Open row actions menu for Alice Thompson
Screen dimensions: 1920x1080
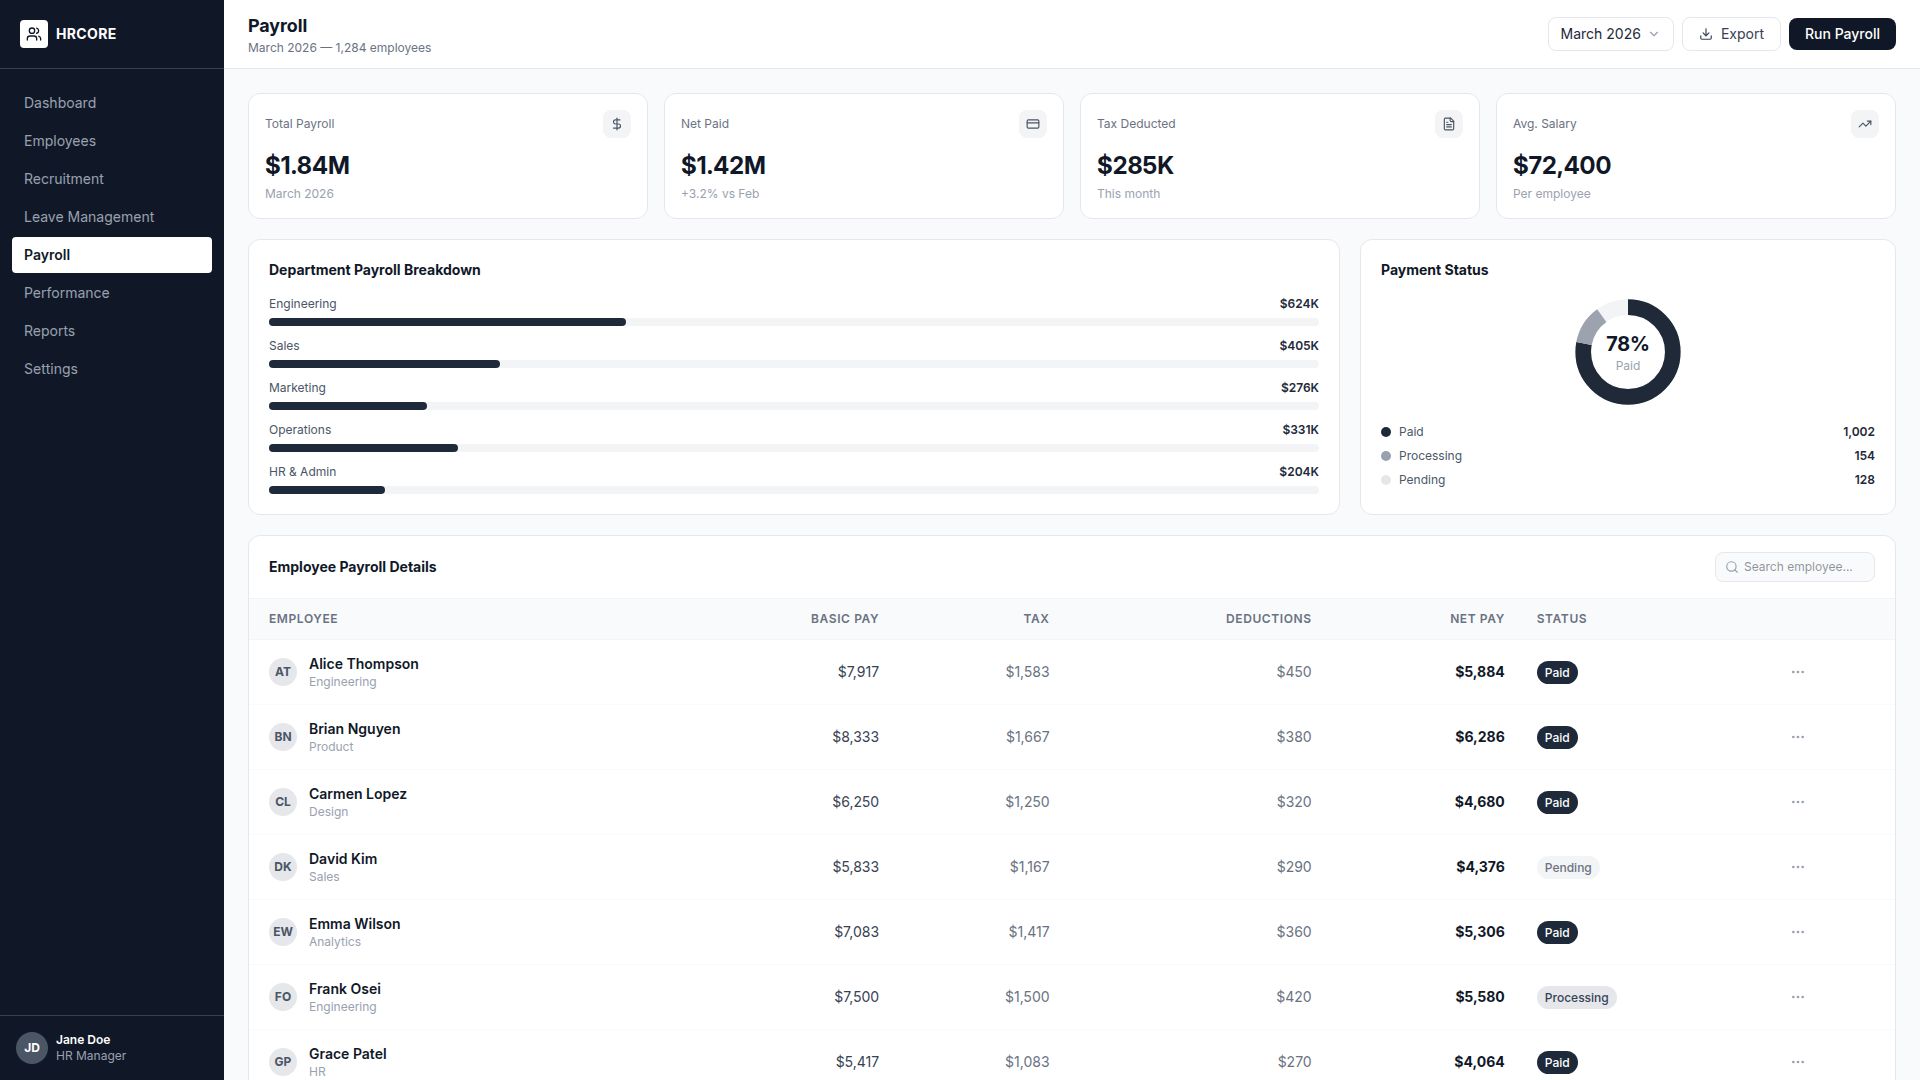1798,672
